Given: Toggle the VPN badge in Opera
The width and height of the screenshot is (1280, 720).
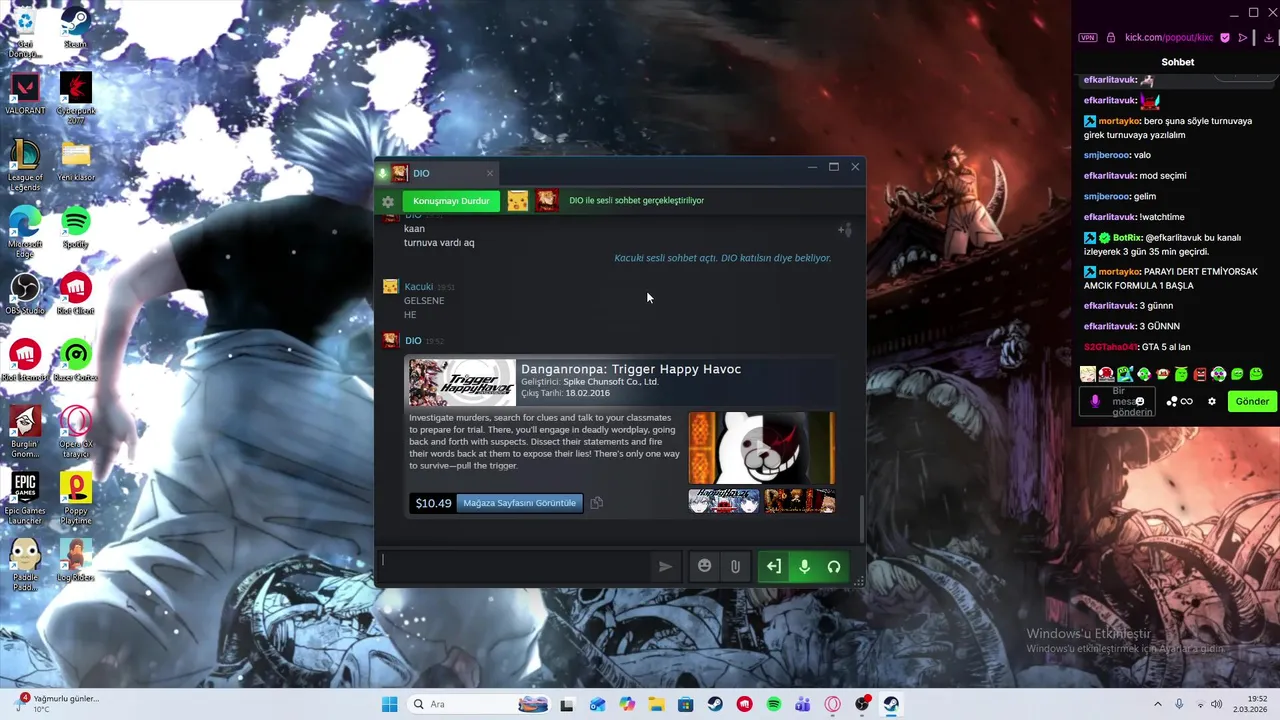Looking at the screenshot, I should [x=1088, y=38].
